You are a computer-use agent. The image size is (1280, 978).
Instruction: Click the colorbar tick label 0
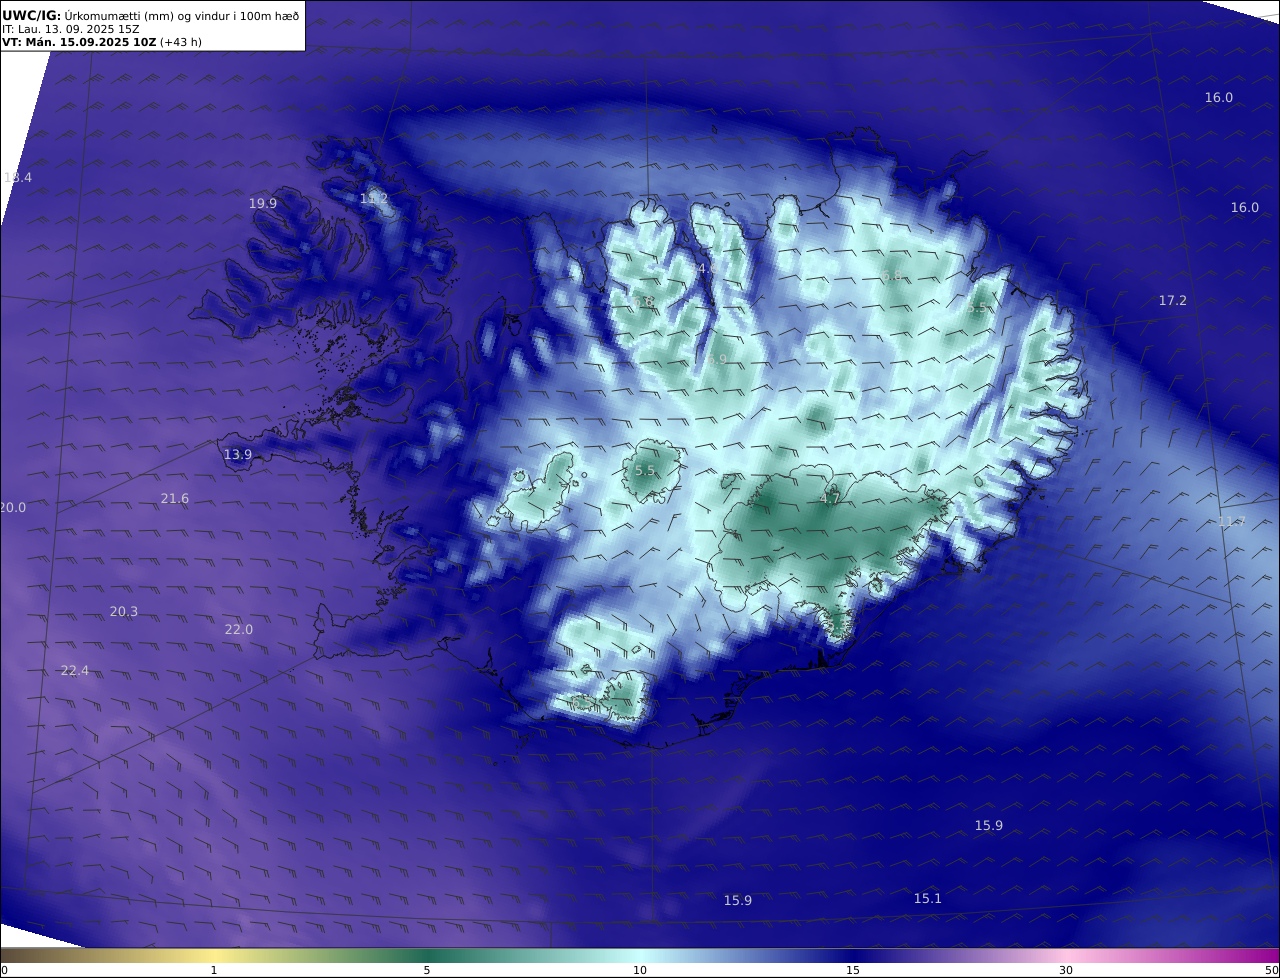click(4, 970)
